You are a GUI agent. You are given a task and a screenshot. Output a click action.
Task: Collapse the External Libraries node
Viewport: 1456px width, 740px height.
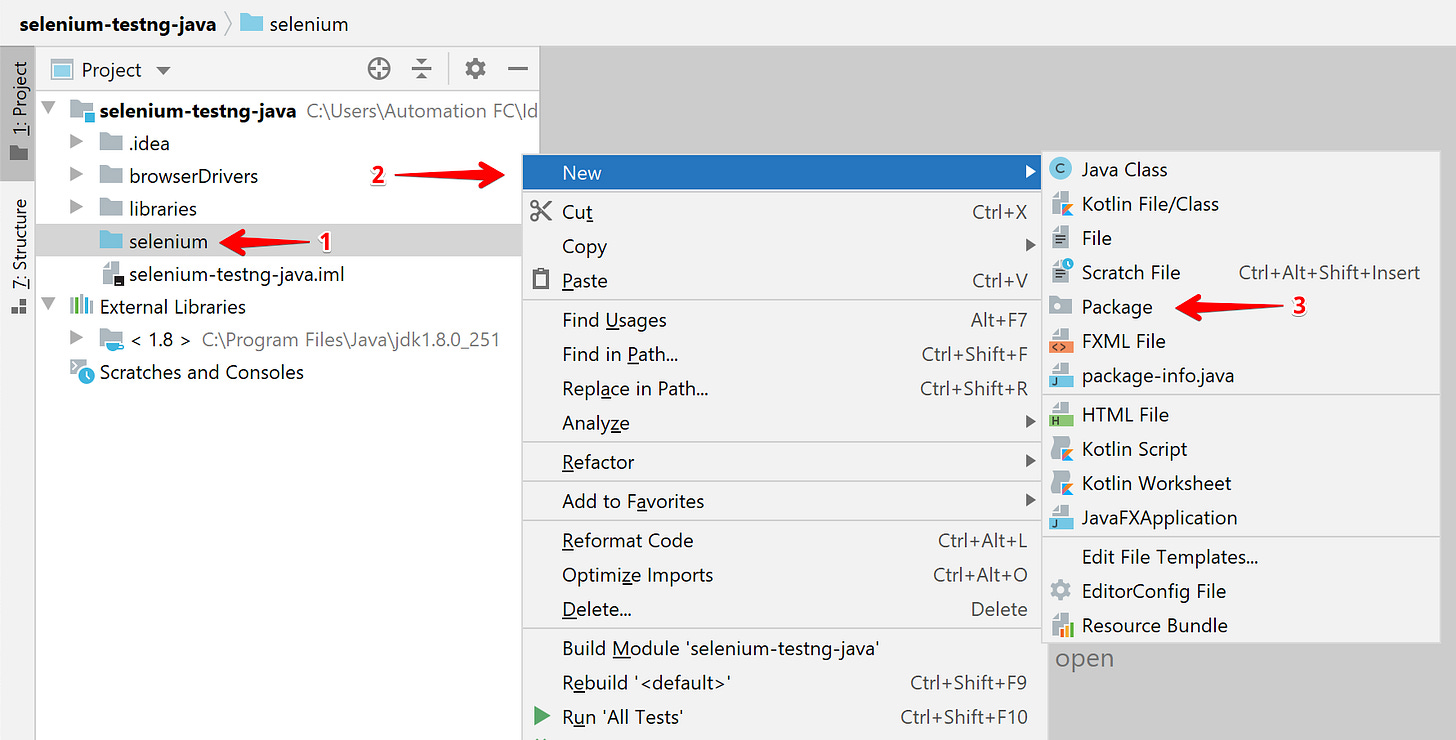coord(49,306)
